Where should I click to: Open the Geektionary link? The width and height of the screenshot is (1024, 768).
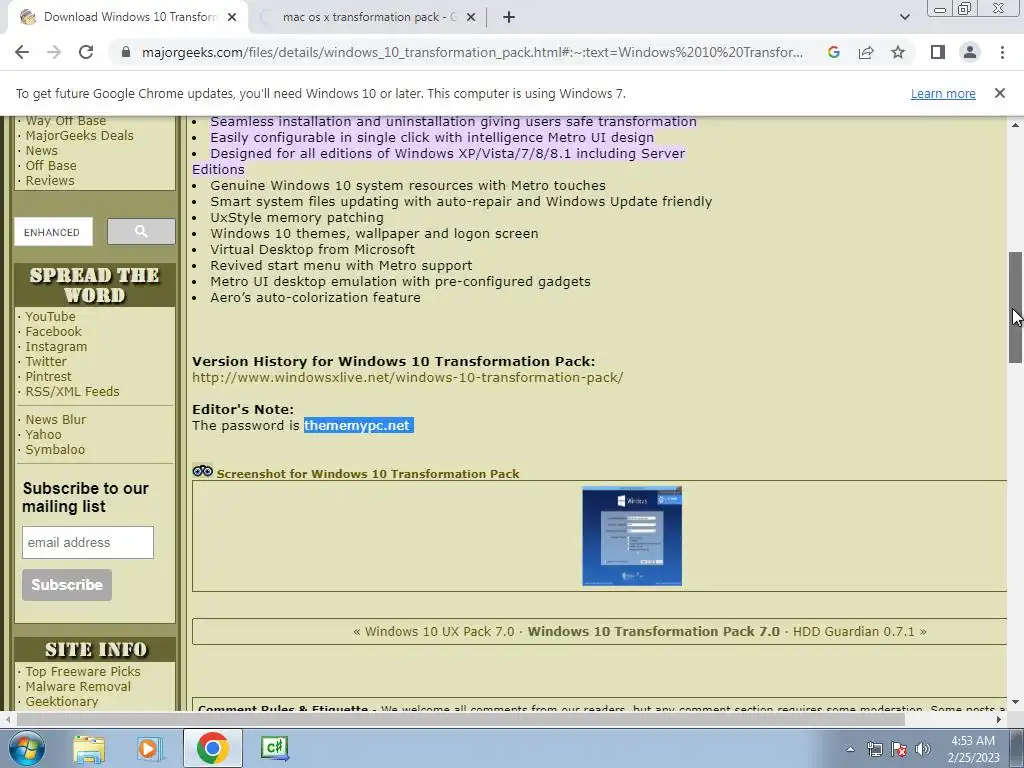point(61,701)
